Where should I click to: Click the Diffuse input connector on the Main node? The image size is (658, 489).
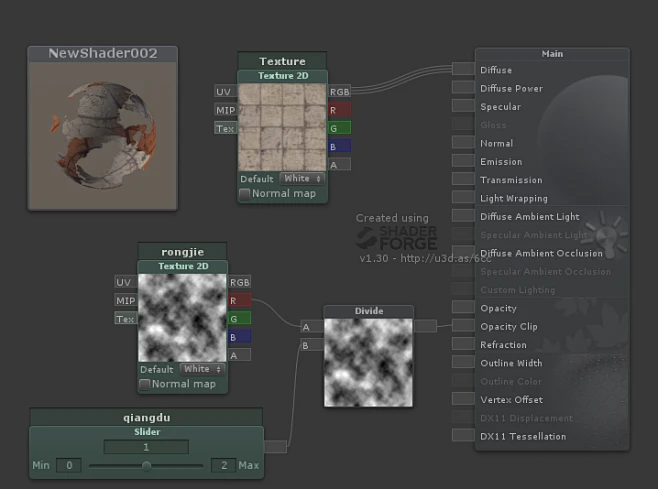tap(463, 70)
